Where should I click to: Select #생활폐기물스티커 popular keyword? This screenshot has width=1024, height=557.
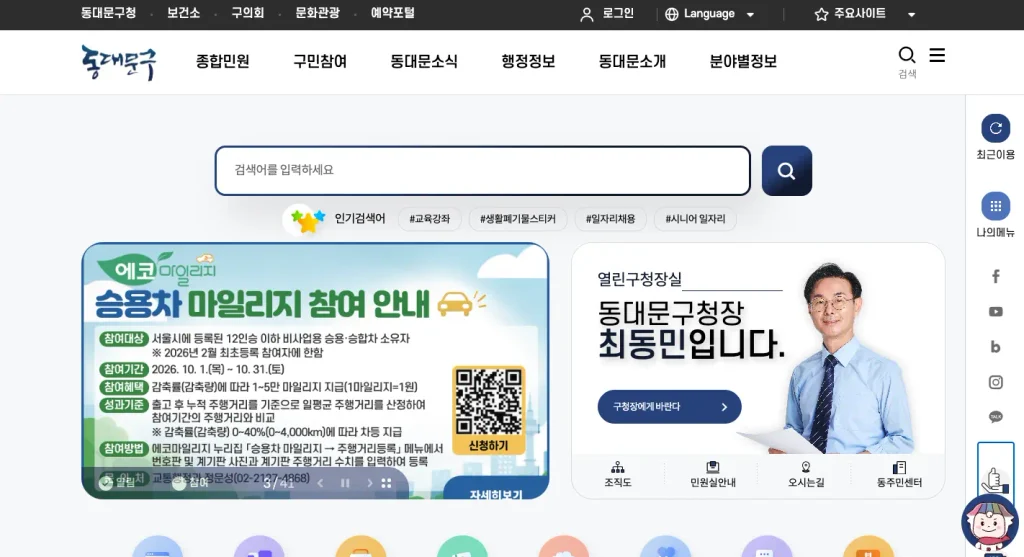coord(518,219)
